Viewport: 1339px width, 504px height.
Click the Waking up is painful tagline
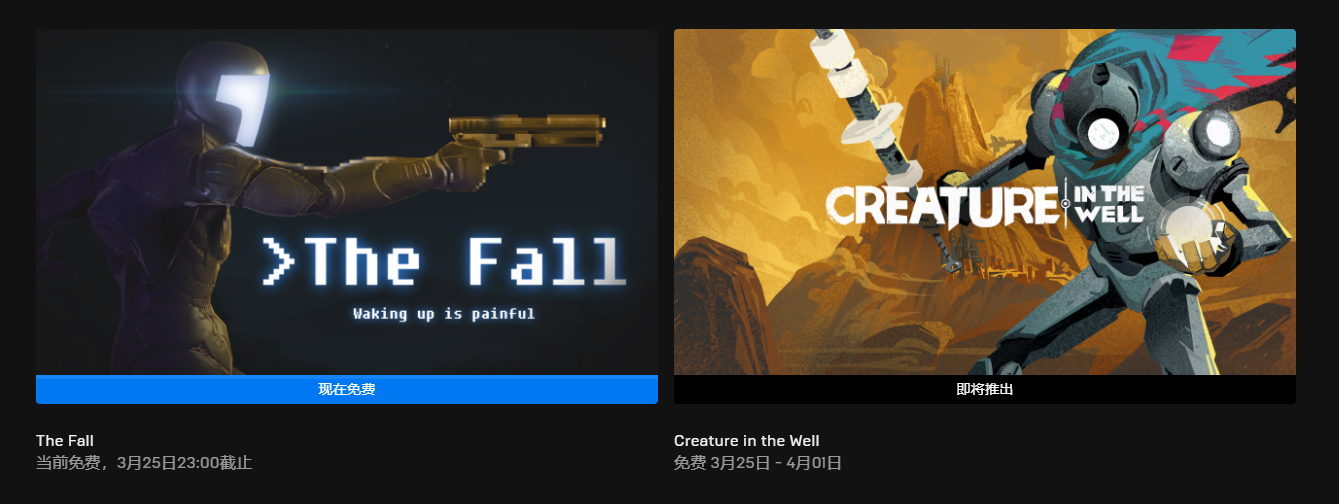(x=444, y=314)
